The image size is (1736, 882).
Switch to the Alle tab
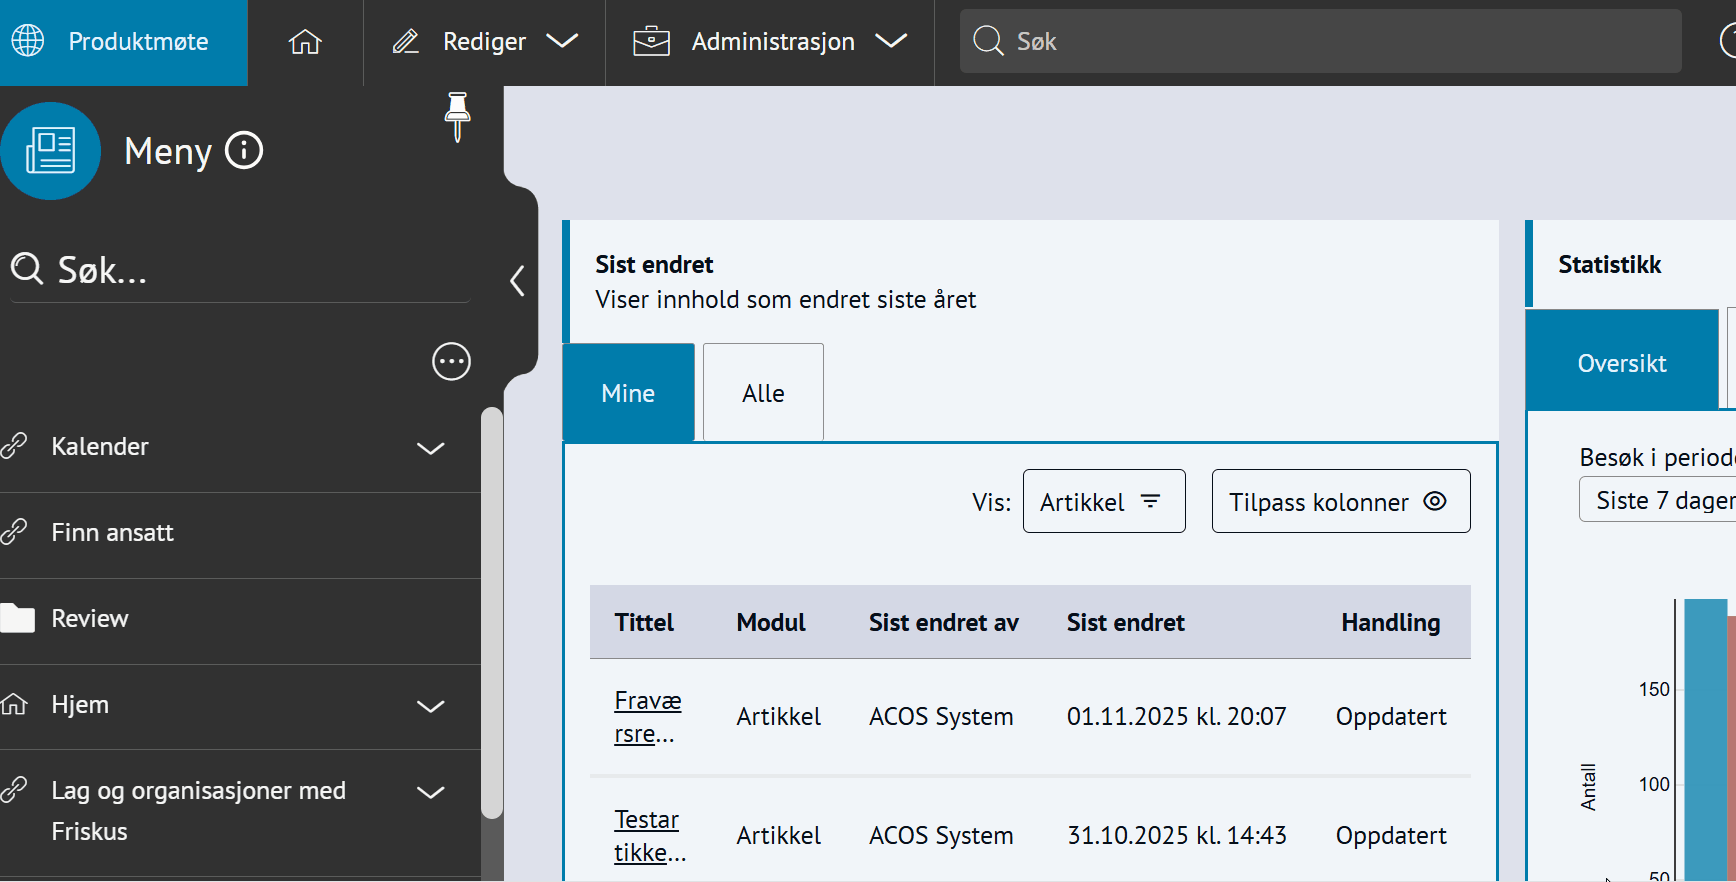pyautogui.click(x=763, y=393)
